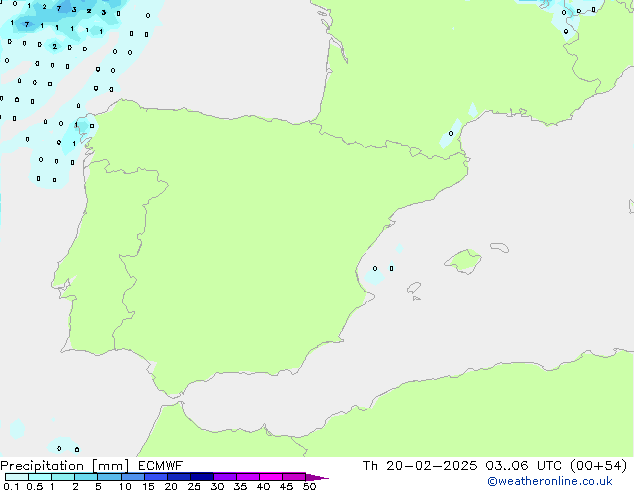
Task: Select the legend color between 2 and 5
Action: [86, 477]
